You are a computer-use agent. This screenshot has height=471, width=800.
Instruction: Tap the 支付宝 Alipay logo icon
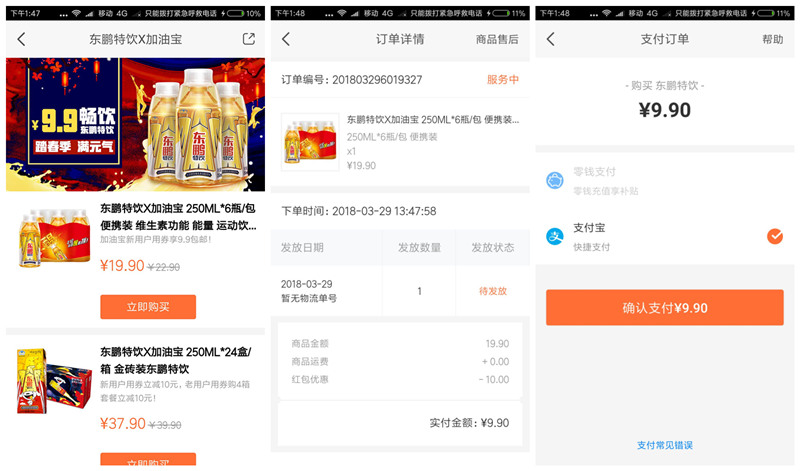555,236
